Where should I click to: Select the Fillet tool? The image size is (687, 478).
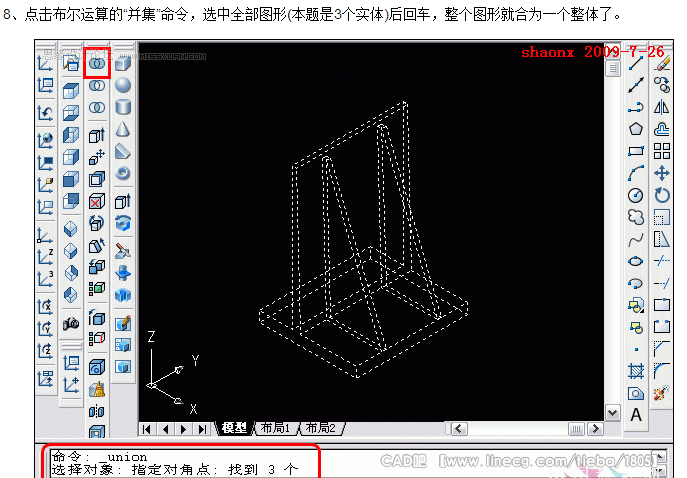click(662, 371)
